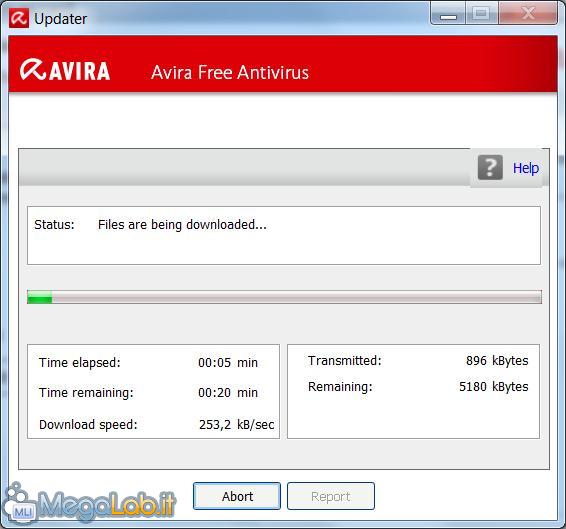The height and width of the screenshot is (529, 566).
Task: Click the green download progress bar
Action: point(284,297)
